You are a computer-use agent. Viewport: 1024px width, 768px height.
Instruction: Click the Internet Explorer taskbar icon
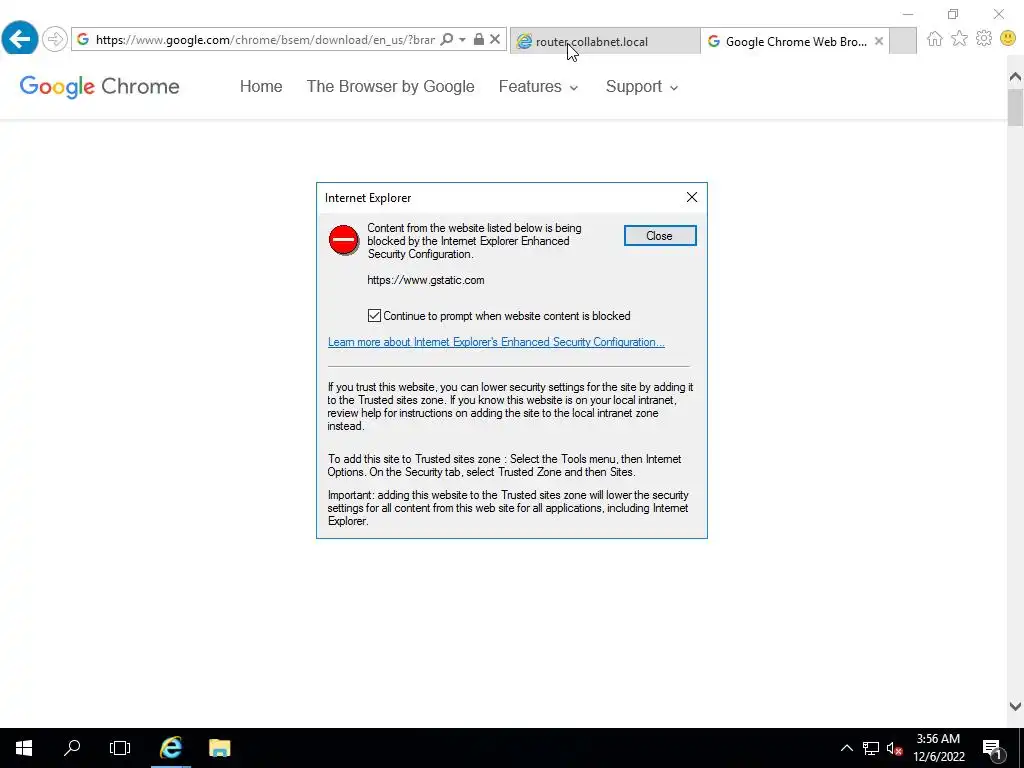(170, 748)
